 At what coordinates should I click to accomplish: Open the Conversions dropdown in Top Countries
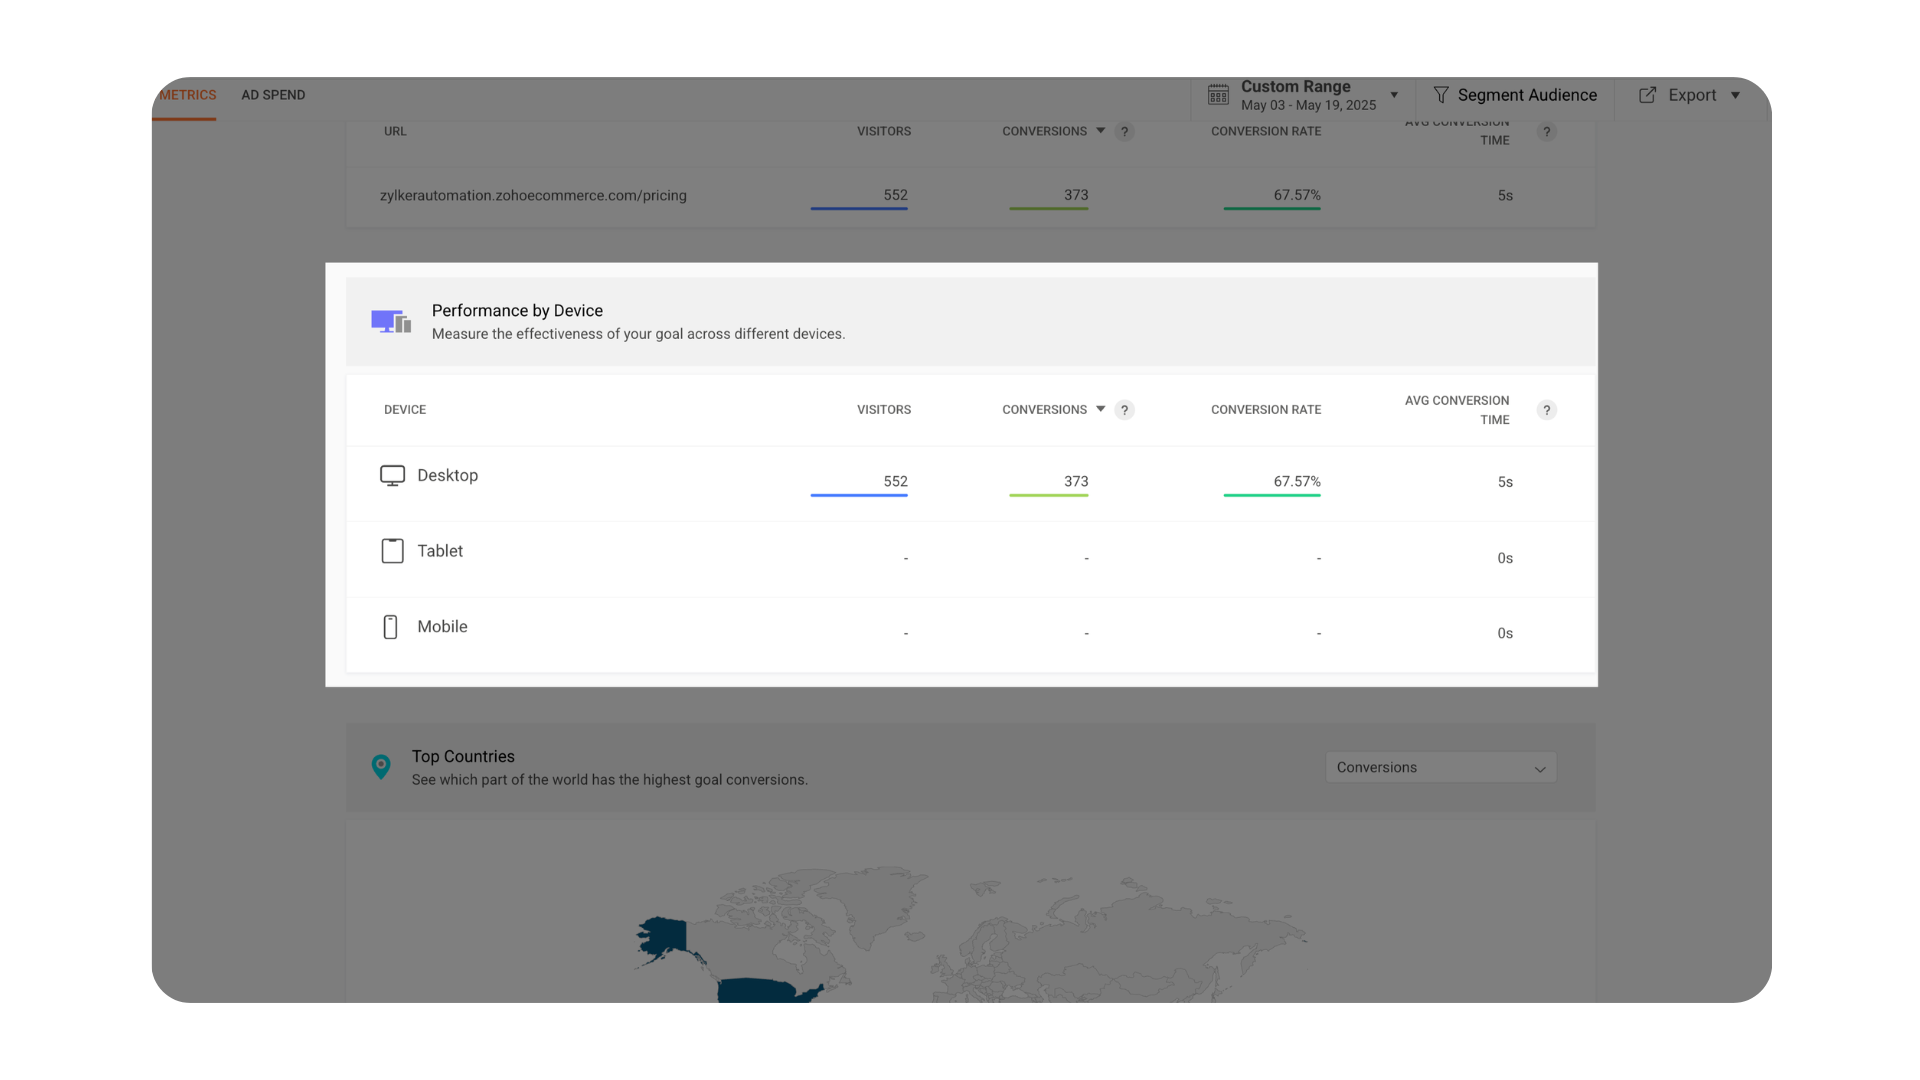[x=1440, y=768]
